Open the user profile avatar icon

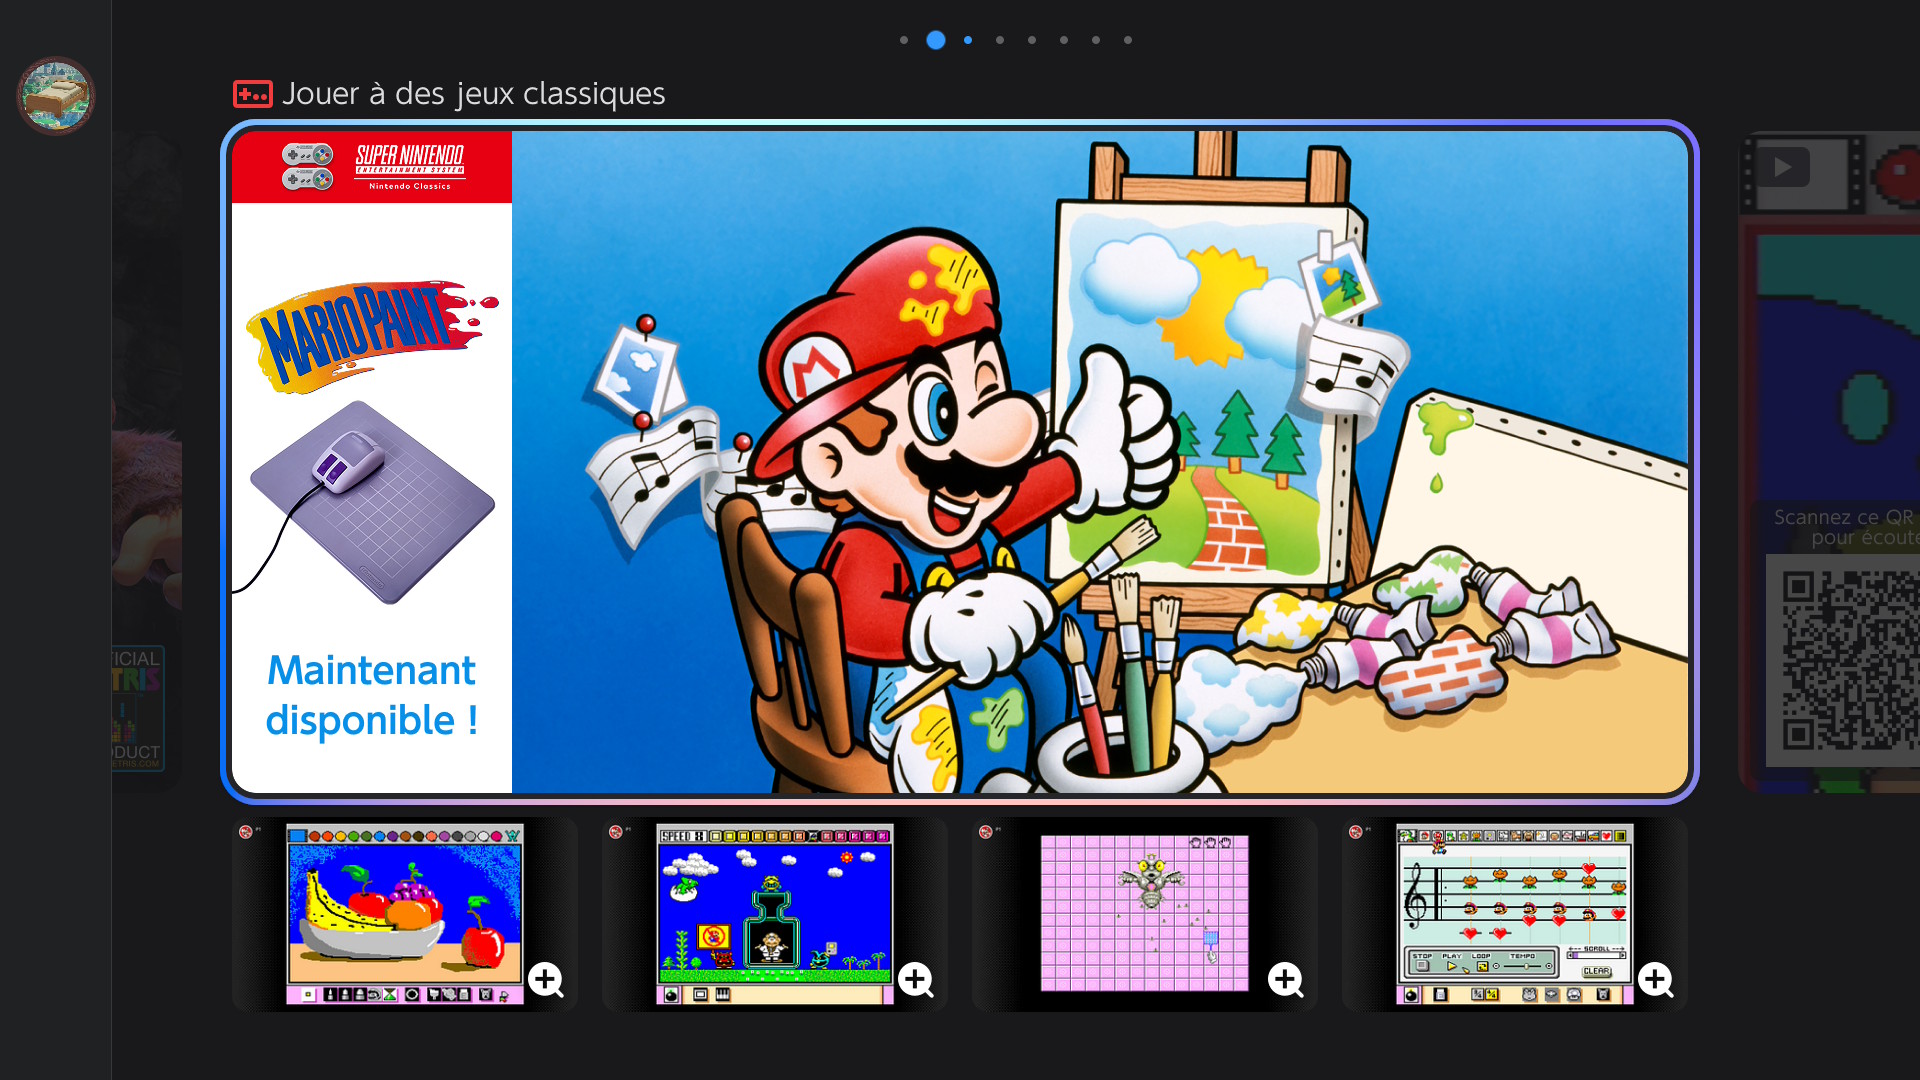pos(56,96)
